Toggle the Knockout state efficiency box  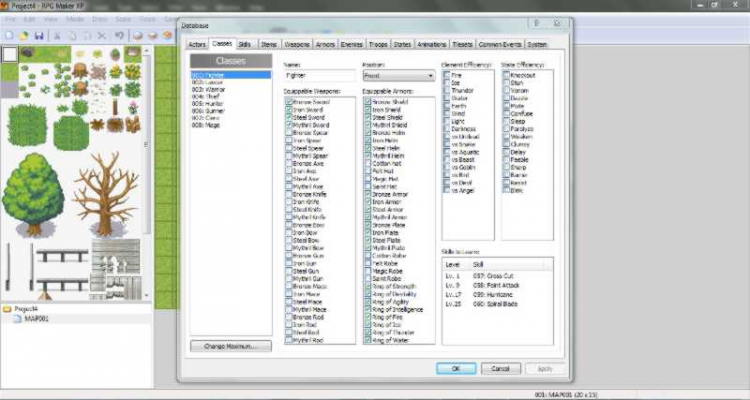[x=506, y=75]
